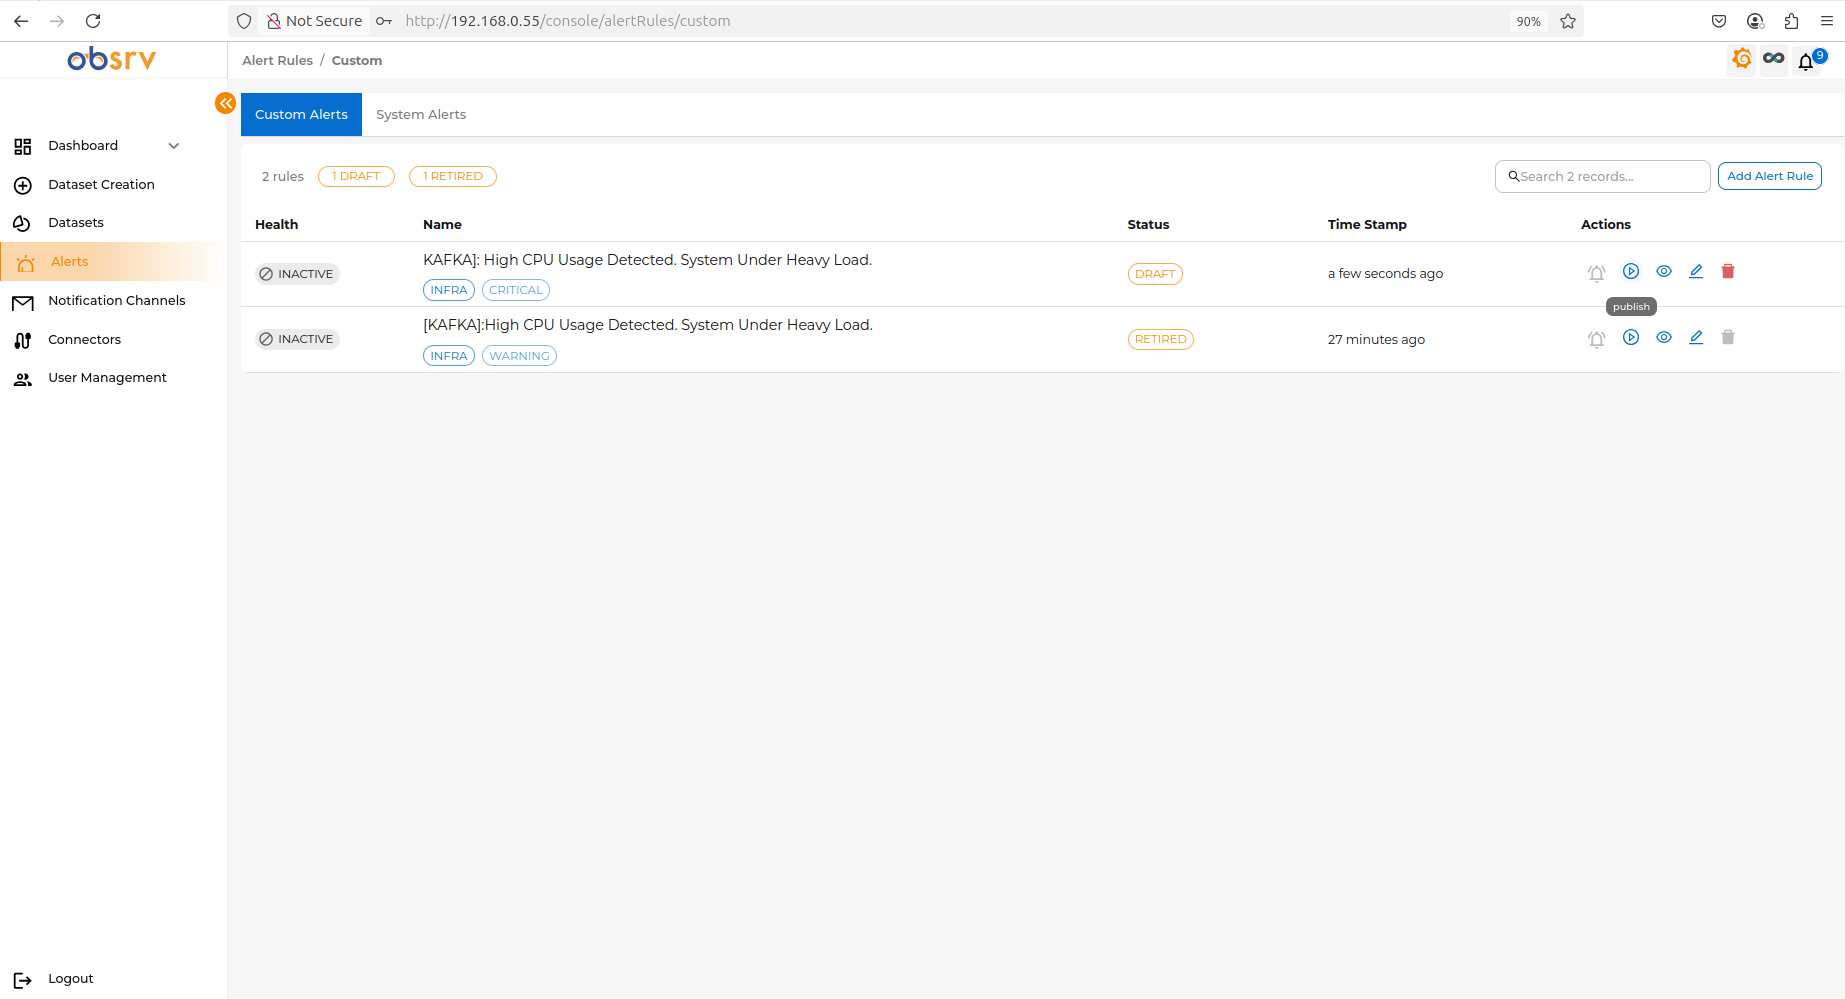Screen dimensions: 1845x999
Task: Click the 90% zoom indicator
Action: tap(1528, 21)
